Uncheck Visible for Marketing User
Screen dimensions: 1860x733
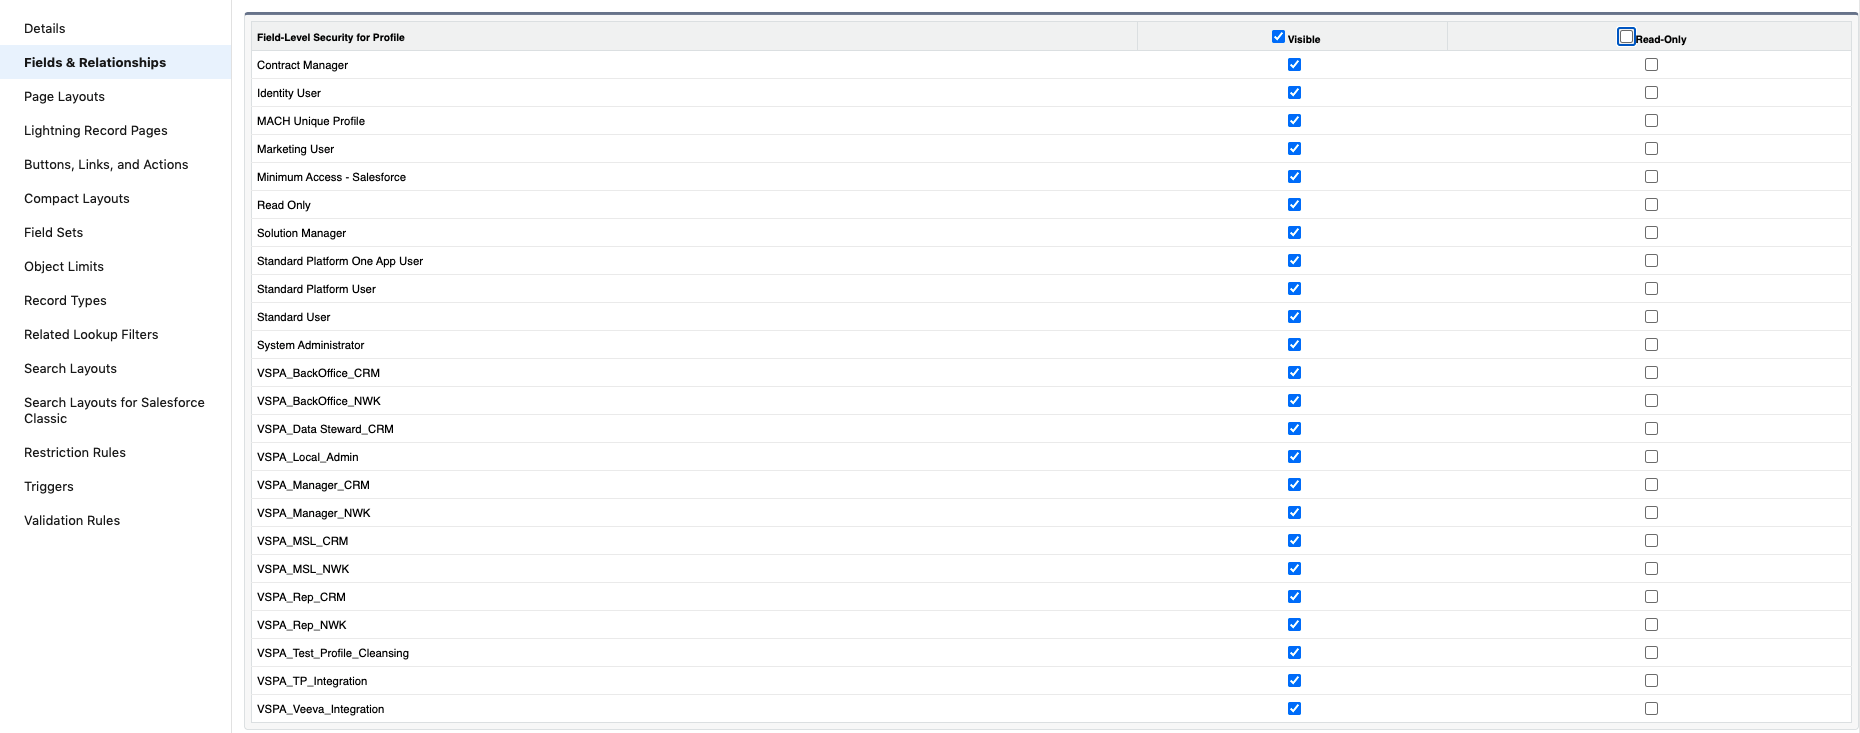point(1294,148)
